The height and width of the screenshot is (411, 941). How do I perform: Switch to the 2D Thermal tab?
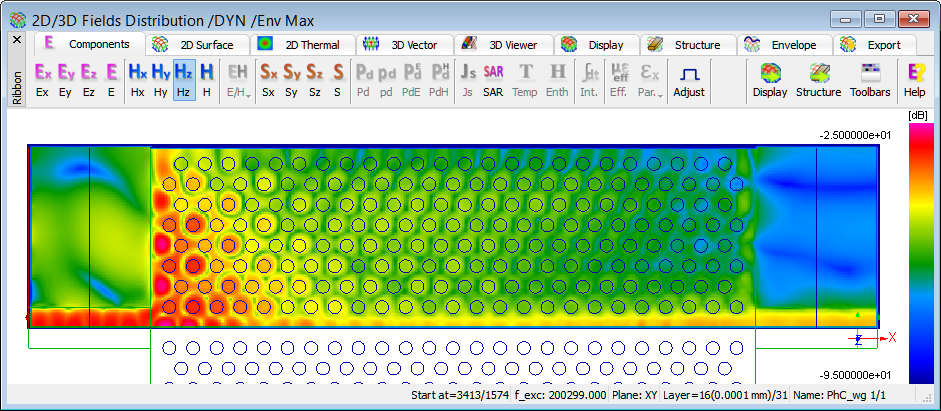[300, 45]
